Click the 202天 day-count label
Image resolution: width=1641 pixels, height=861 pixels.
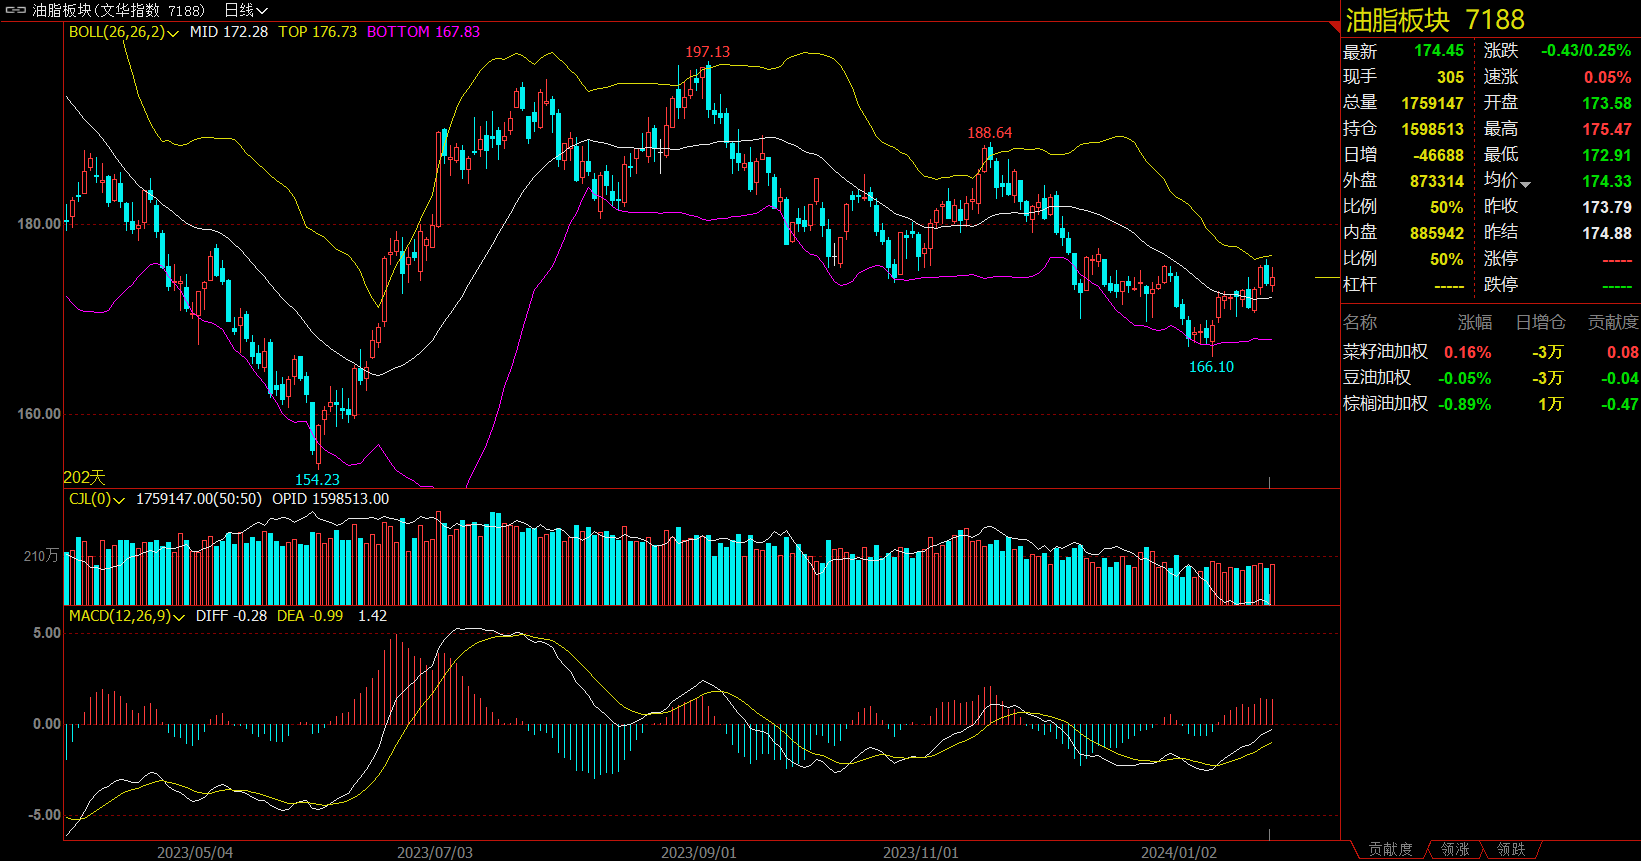pos(84,478)
